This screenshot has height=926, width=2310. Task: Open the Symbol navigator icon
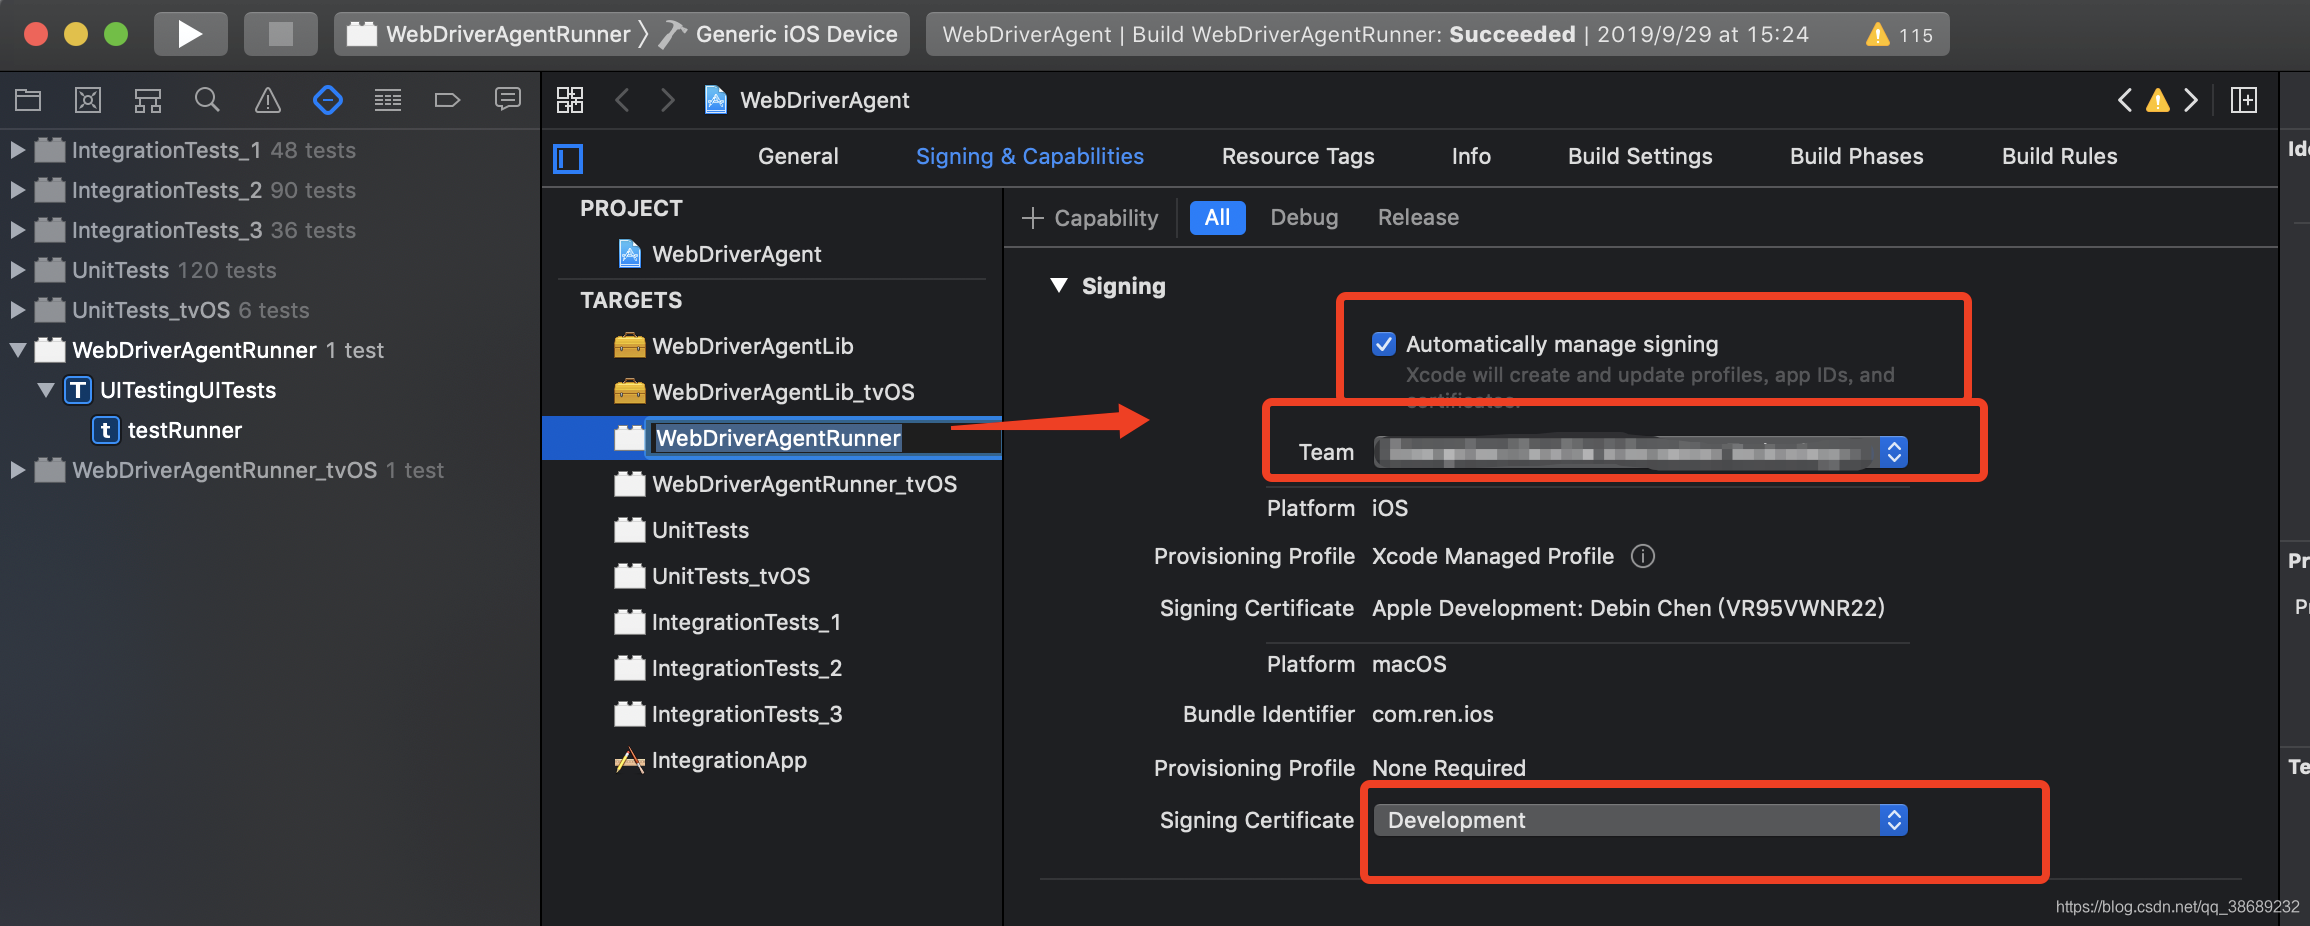pyautogui.click(x=148, y=100)
